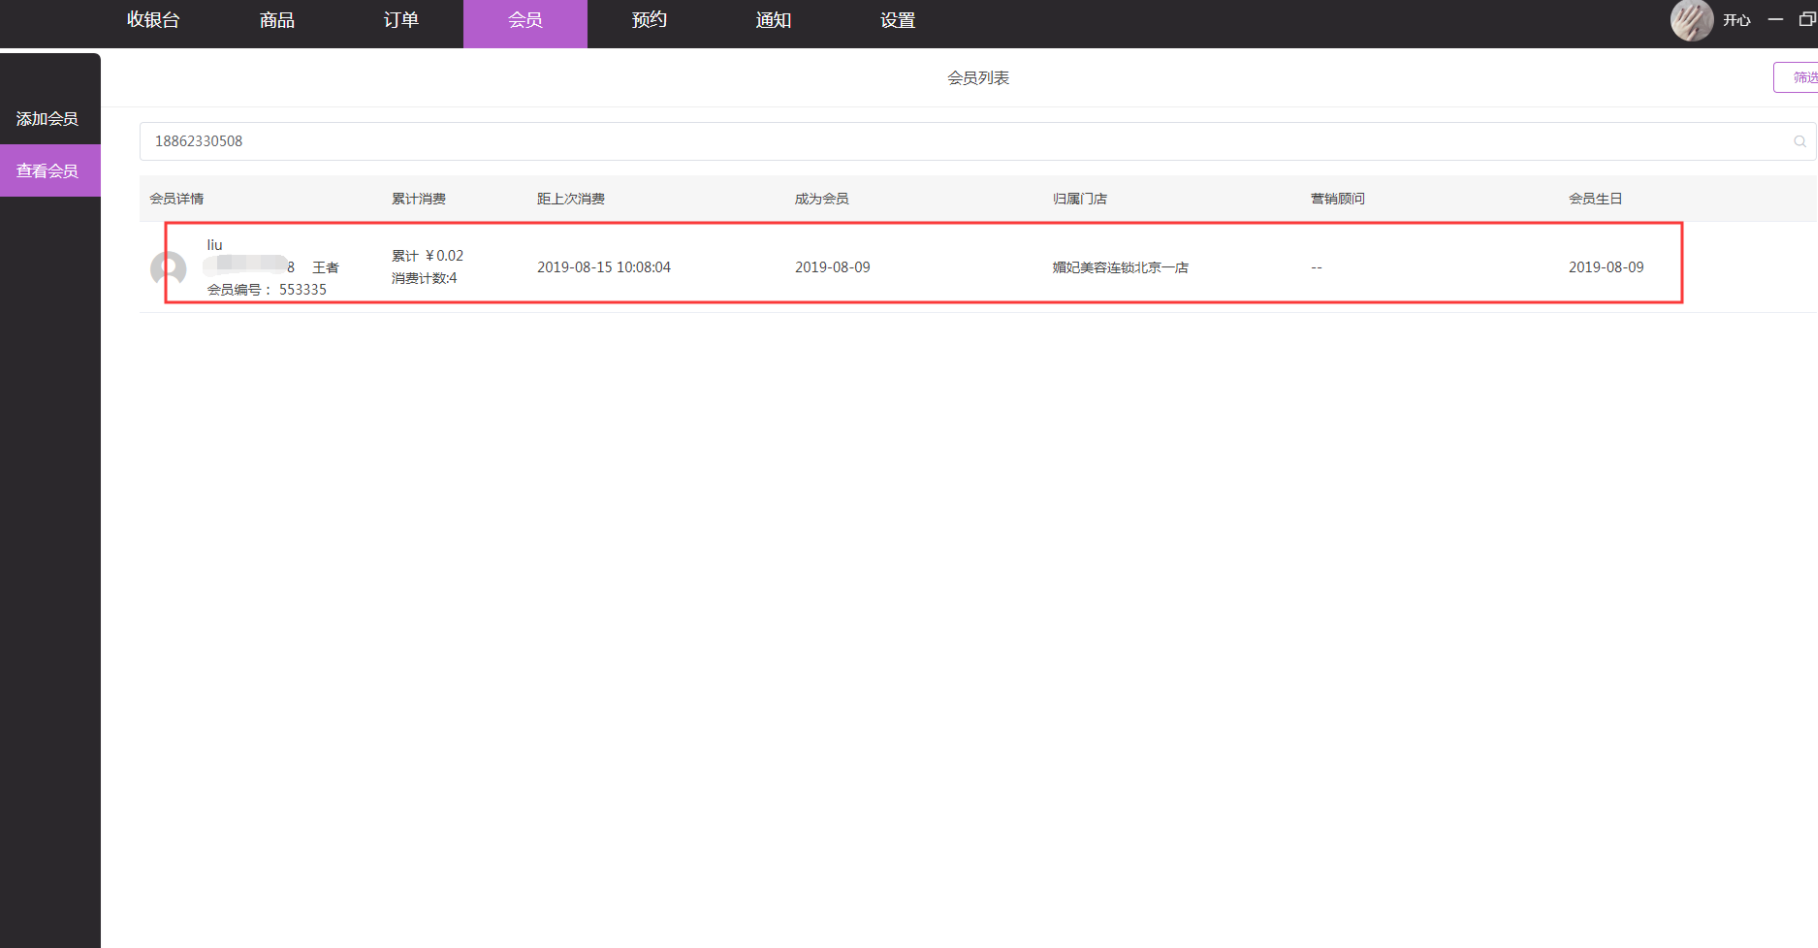Click member number 553335
Image resolution: width=1818 pixels, height=948 pixels.
(302, 290)
